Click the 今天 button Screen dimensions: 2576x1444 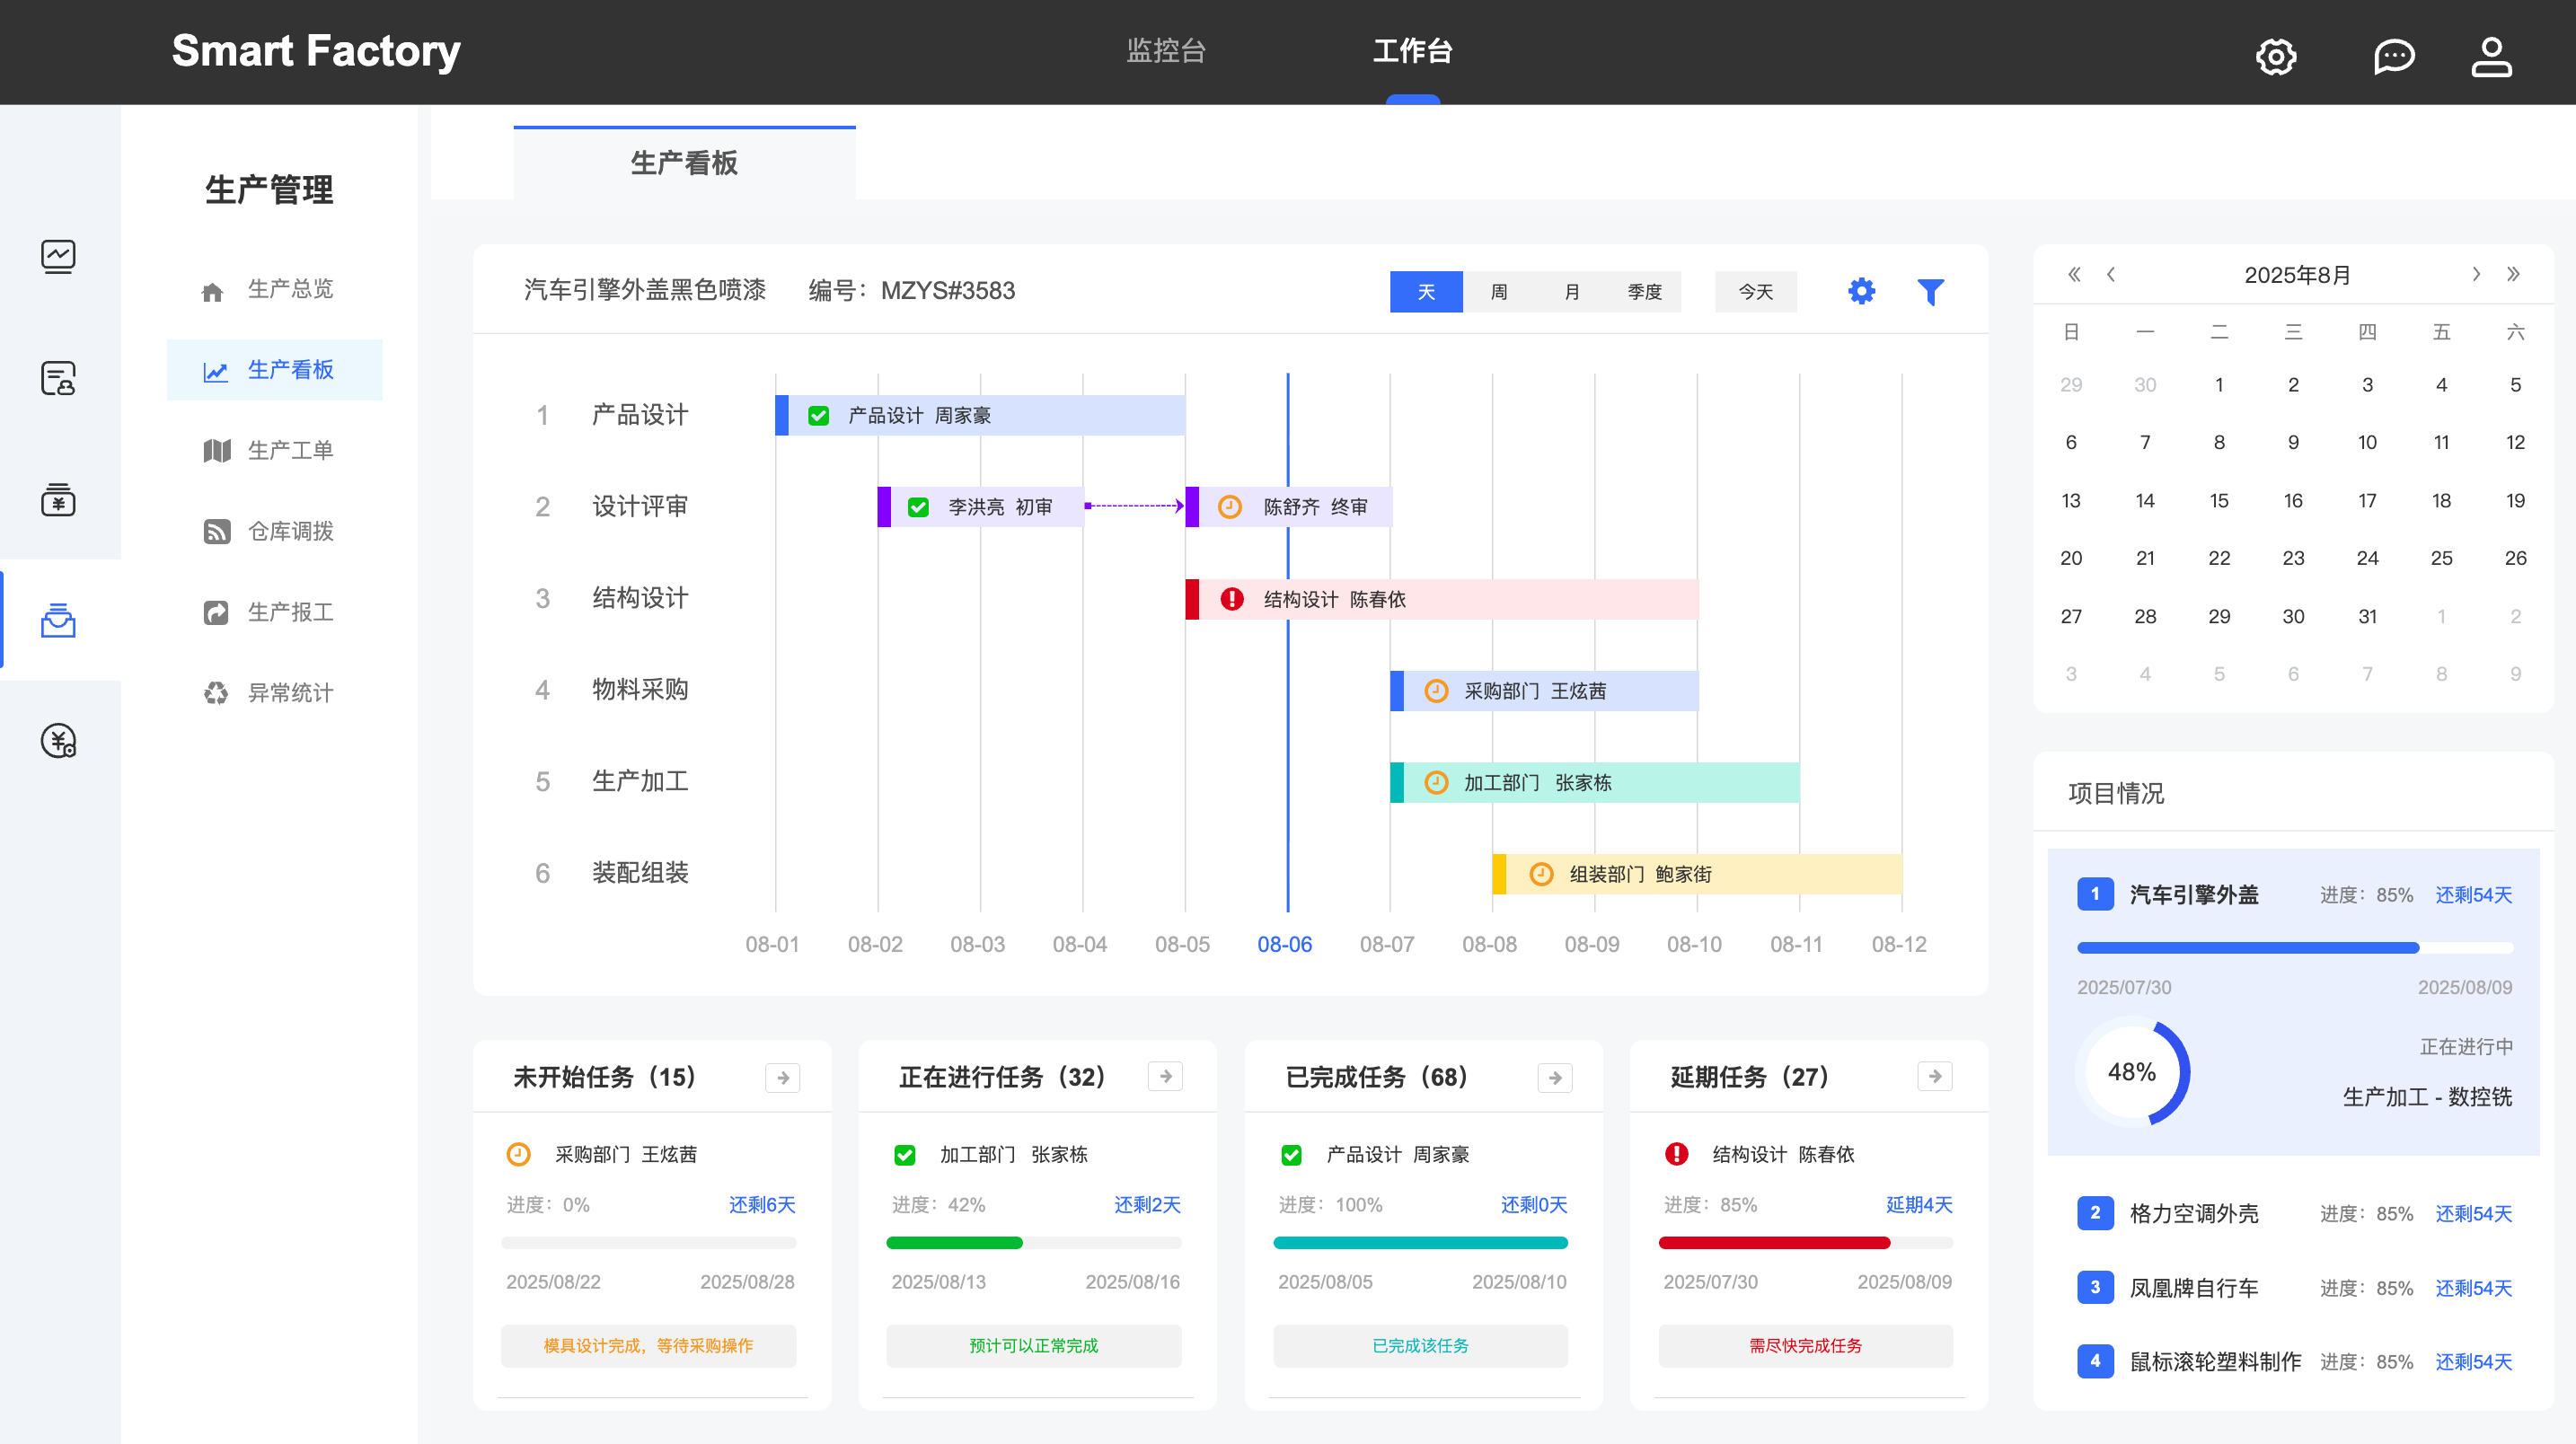[x=1755, y=292]
